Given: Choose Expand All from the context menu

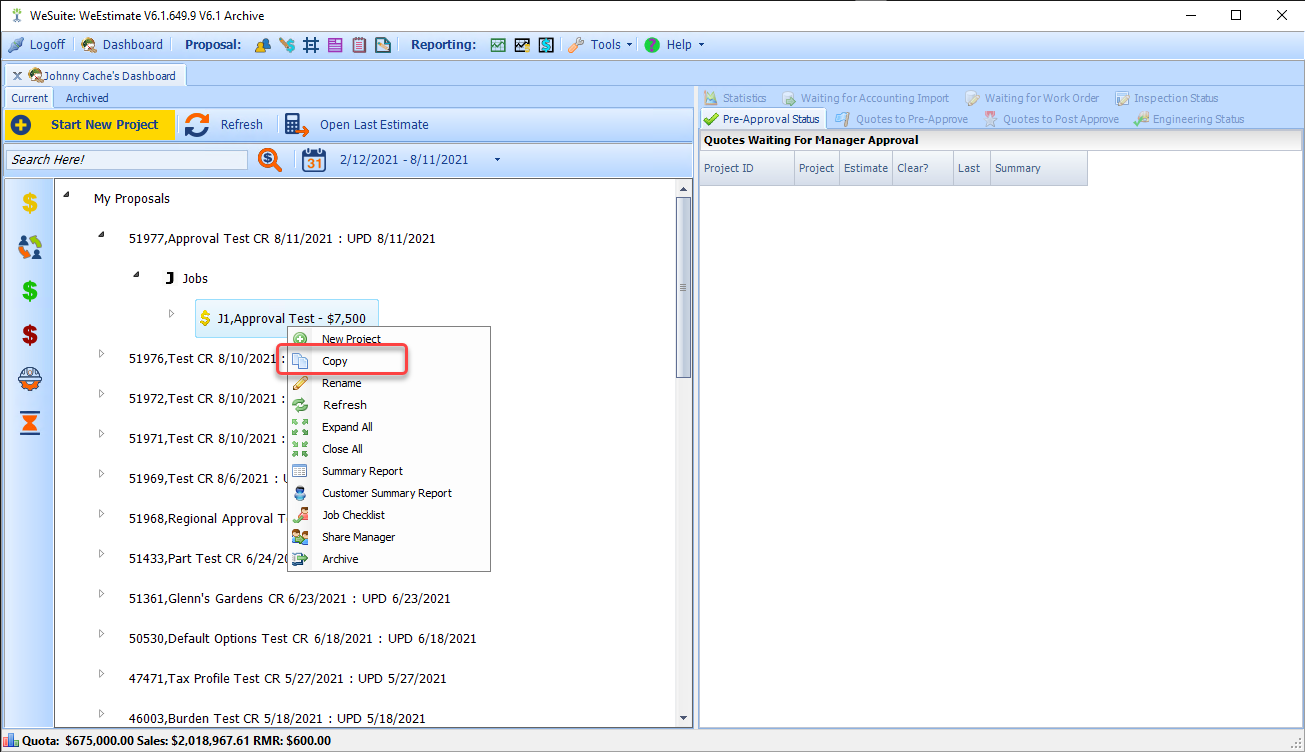Looking at the screenshot, I should pos(388,427).
